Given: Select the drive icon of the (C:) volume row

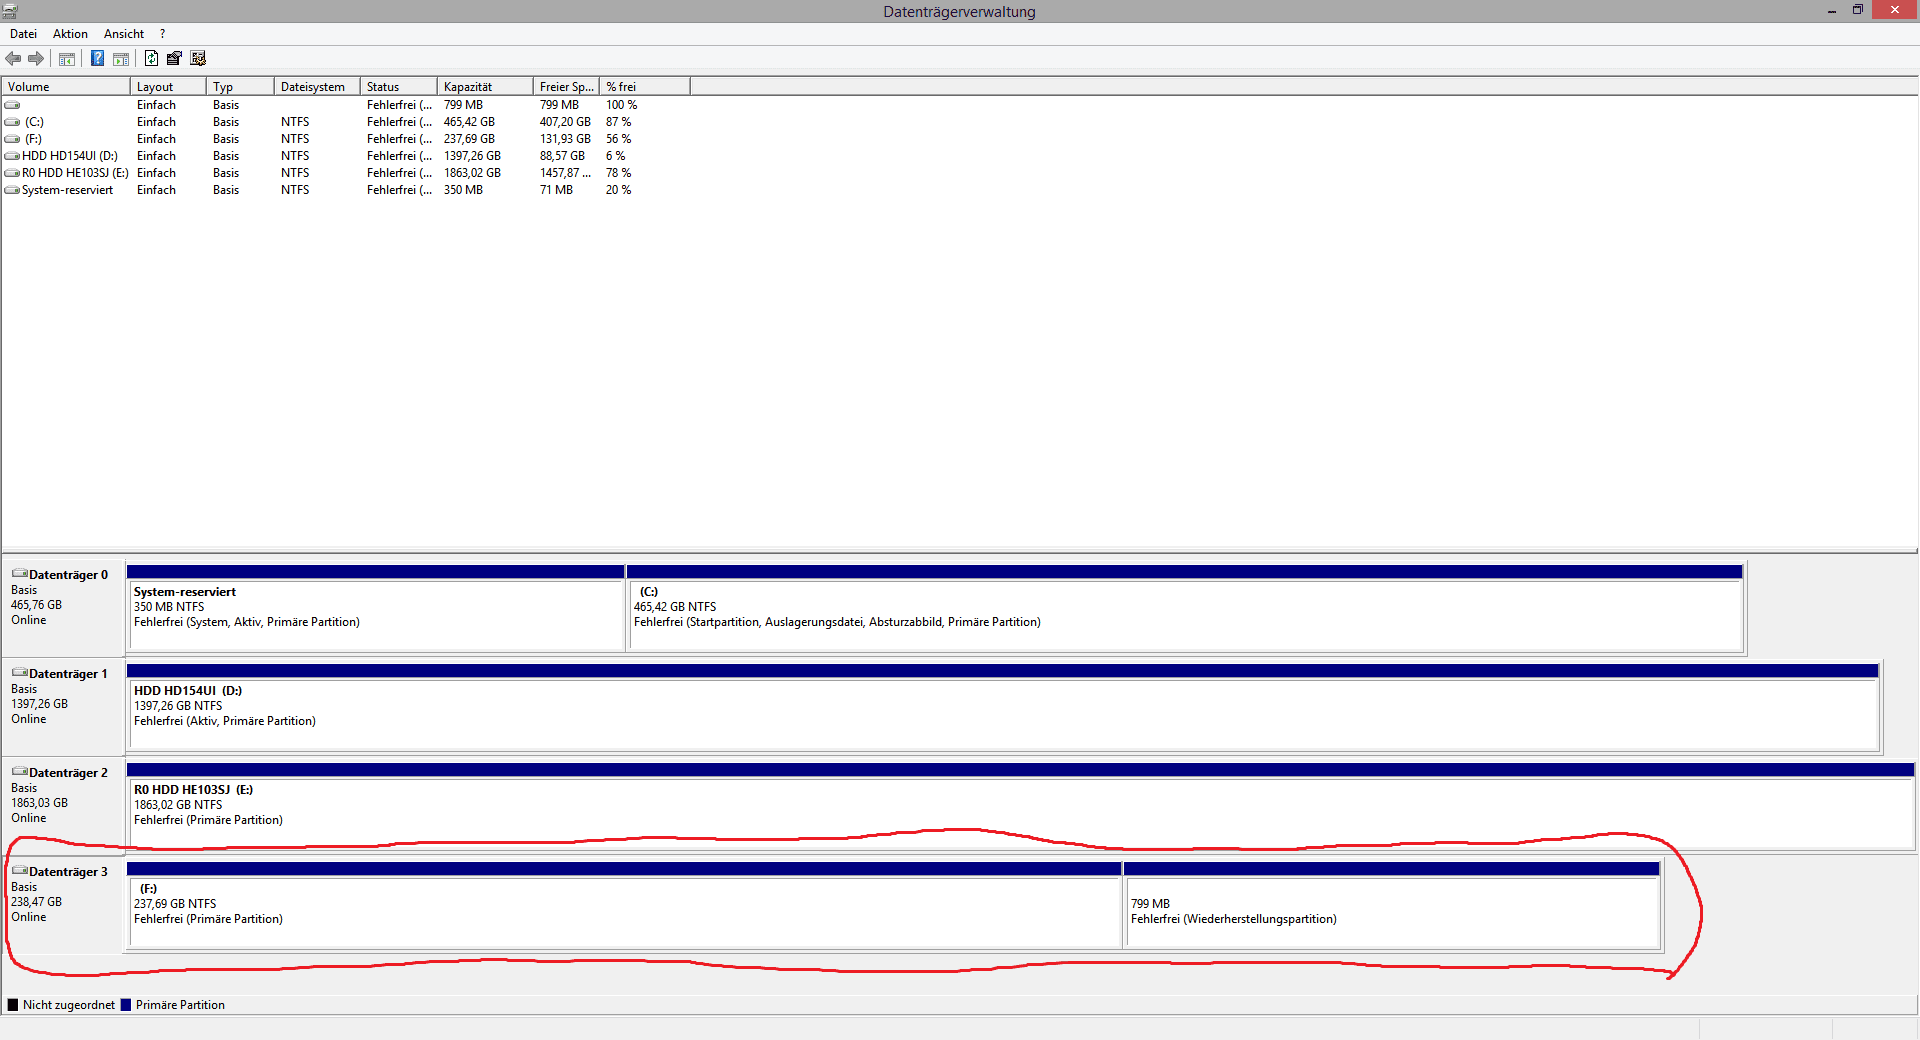Looking at the screenshot, I should pos(12,122).
